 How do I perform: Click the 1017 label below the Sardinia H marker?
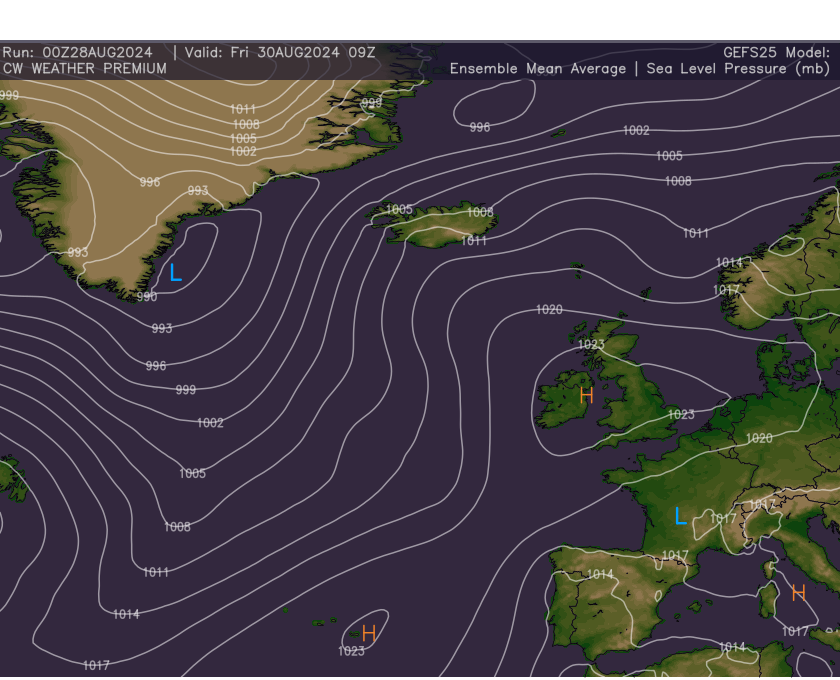tap(795, 631)
